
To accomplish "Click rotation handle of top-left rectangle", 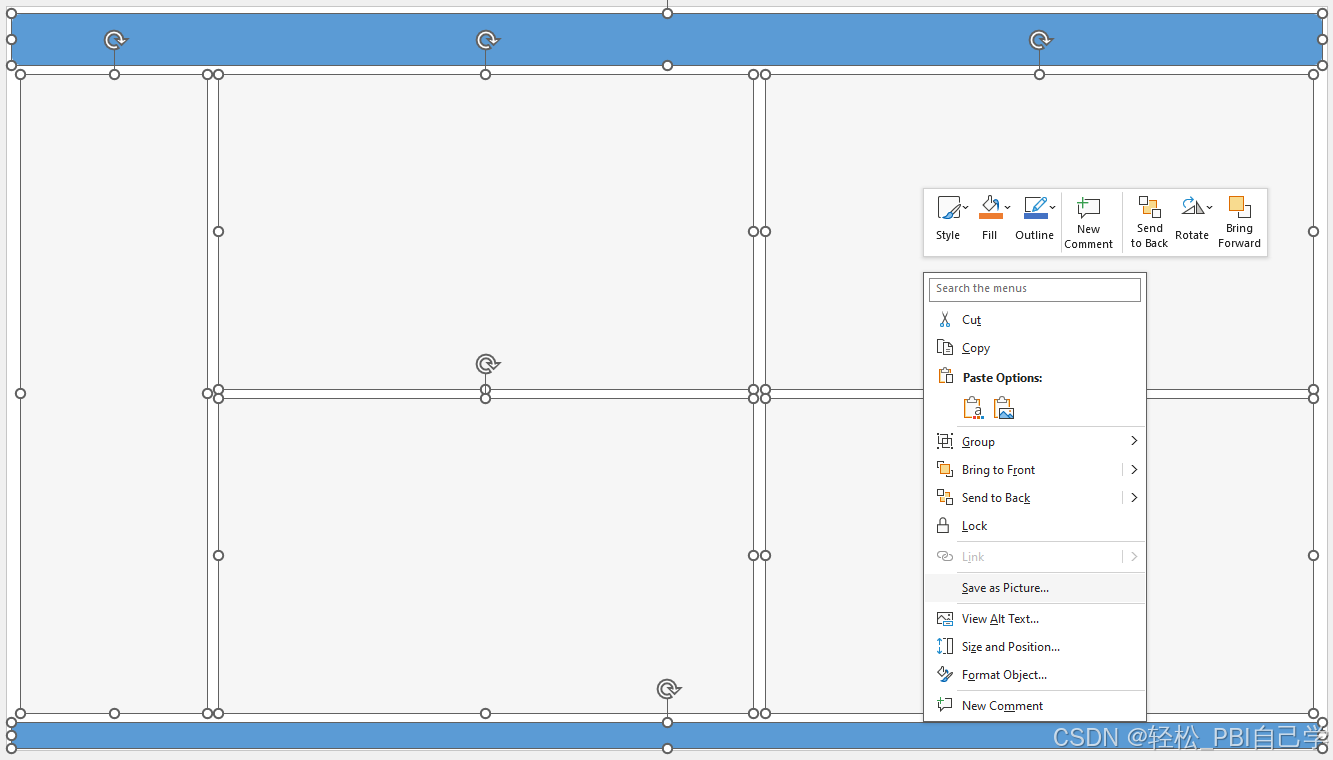I will pyautogui.click(x=115, y=40).
